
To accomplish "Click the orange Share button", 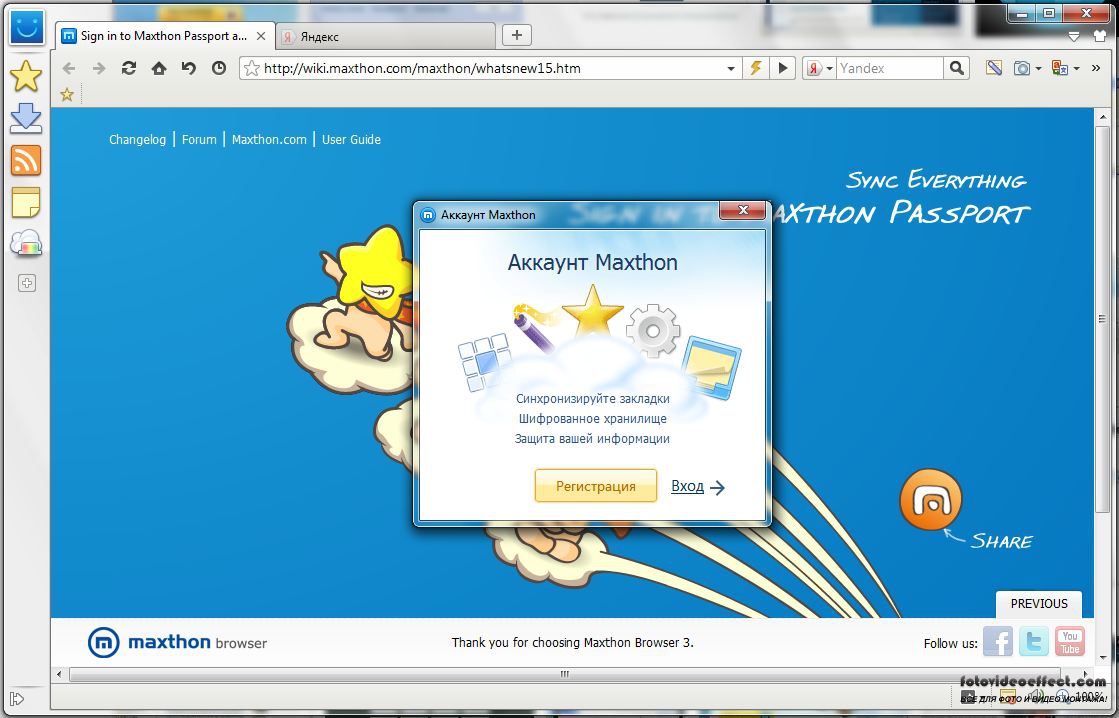I will pyautogui.click(x=931, y=500).
